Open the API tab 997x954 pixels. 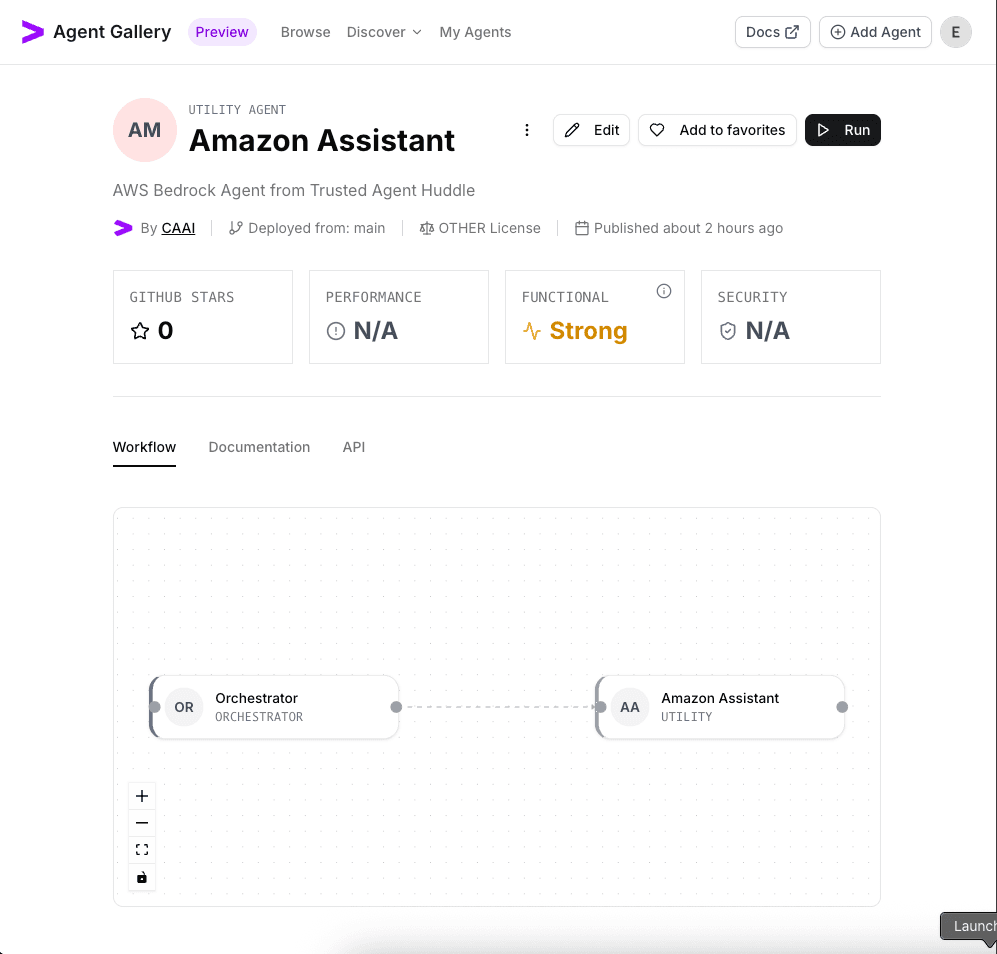tap(353, 447)
